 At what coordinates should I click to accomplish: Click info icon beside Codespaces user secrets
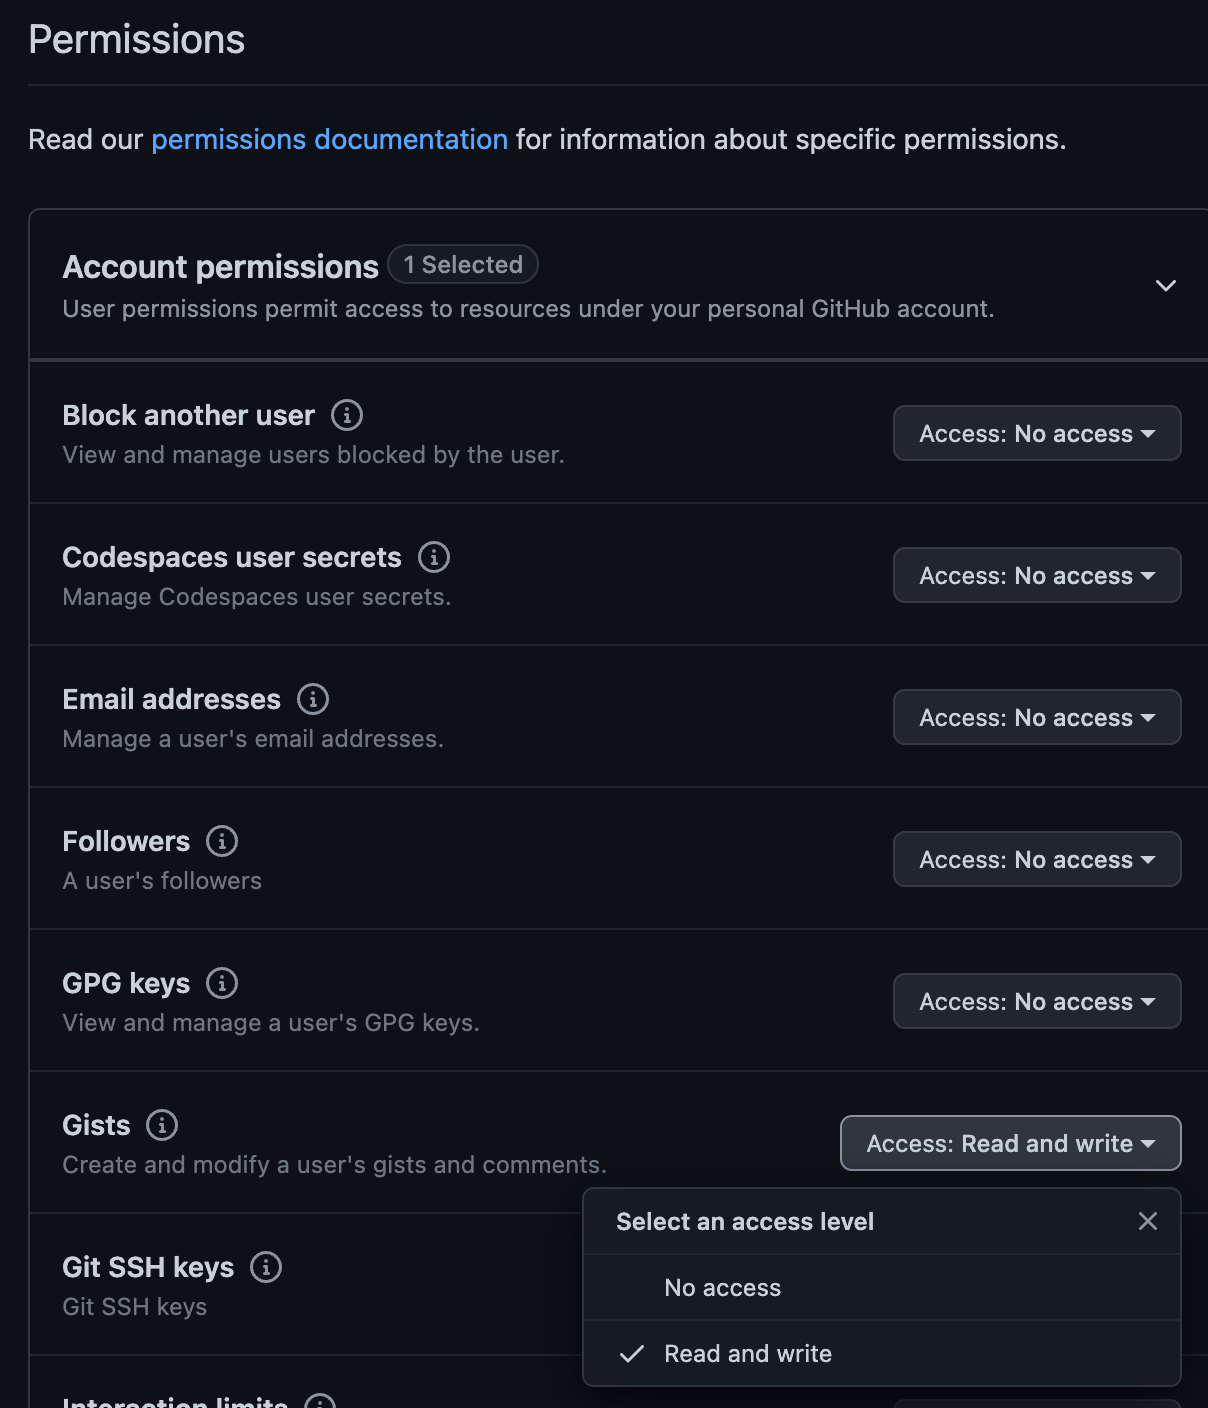coord(434,557)
